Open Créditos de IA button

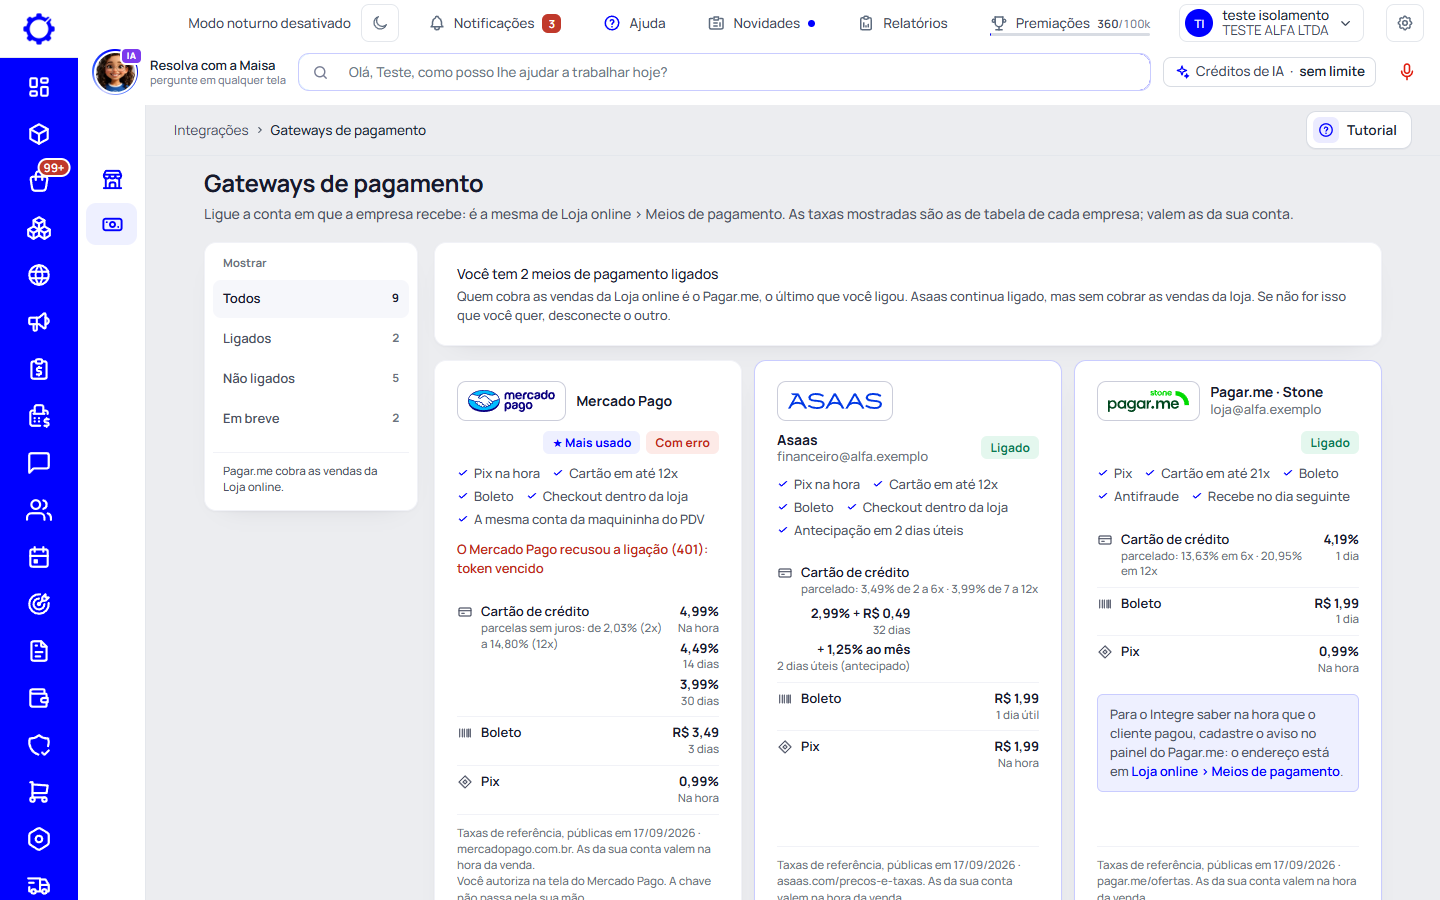point(1270,72)
